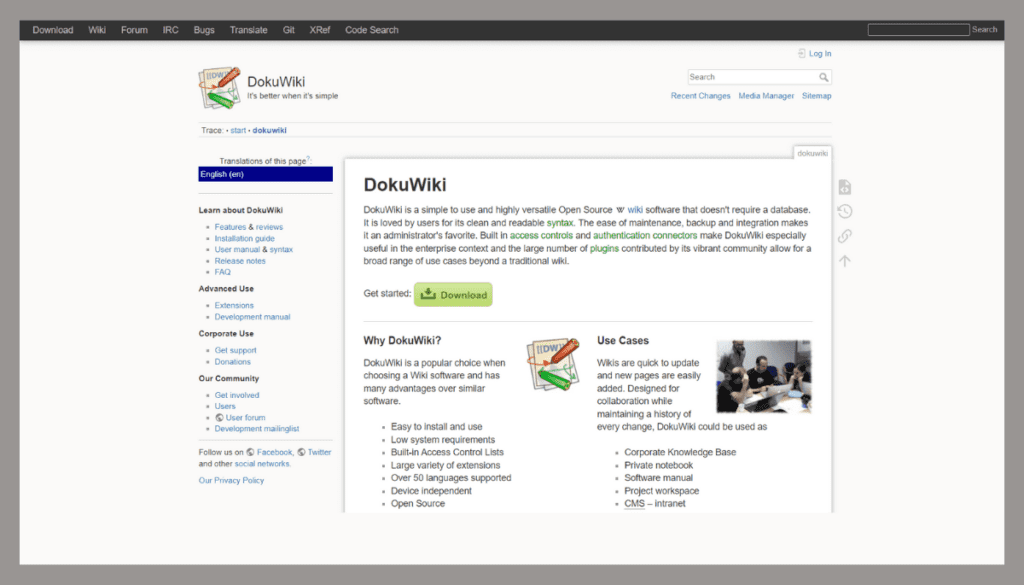Click the globe icon beside Twitter
This screenshot has width=1024, height=585.
[301, 452]
